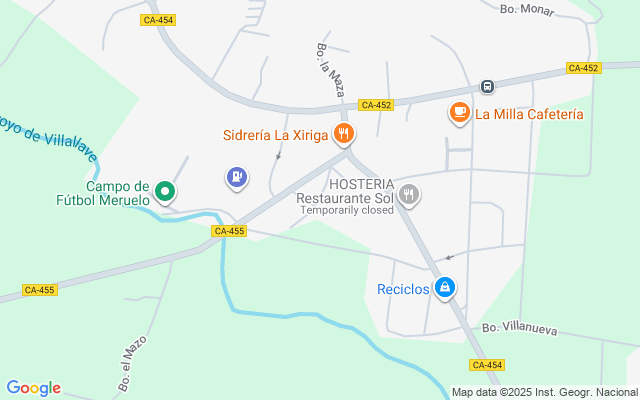Select the Reciclos text label
The image size is (640, 400).
click(403, 289)
